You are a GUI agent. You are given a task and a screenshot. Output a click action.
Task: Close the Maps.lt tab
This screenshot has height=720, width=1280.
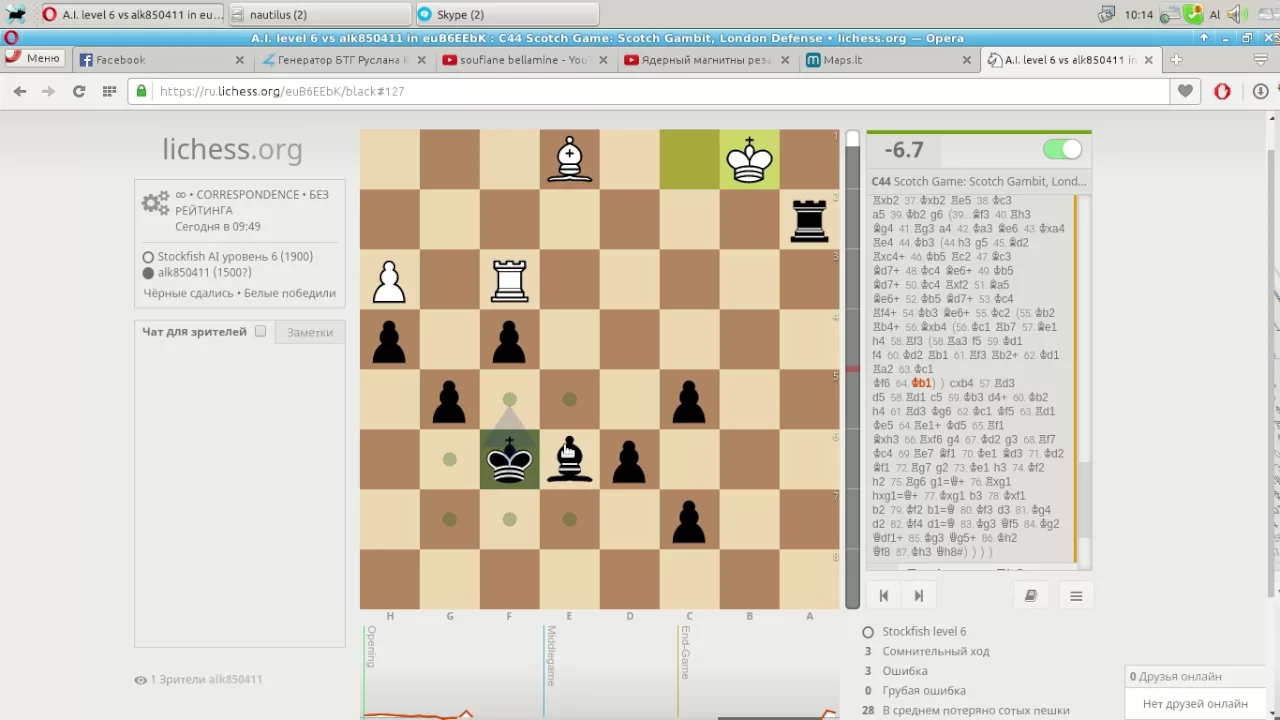pyautogui.click(x=967, y=60)
